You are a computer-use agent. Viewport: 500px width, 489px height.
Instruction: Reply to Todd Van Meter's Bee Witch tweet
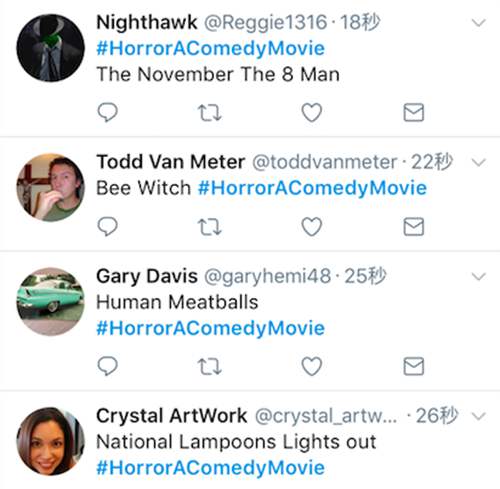(x=107, y=227)
